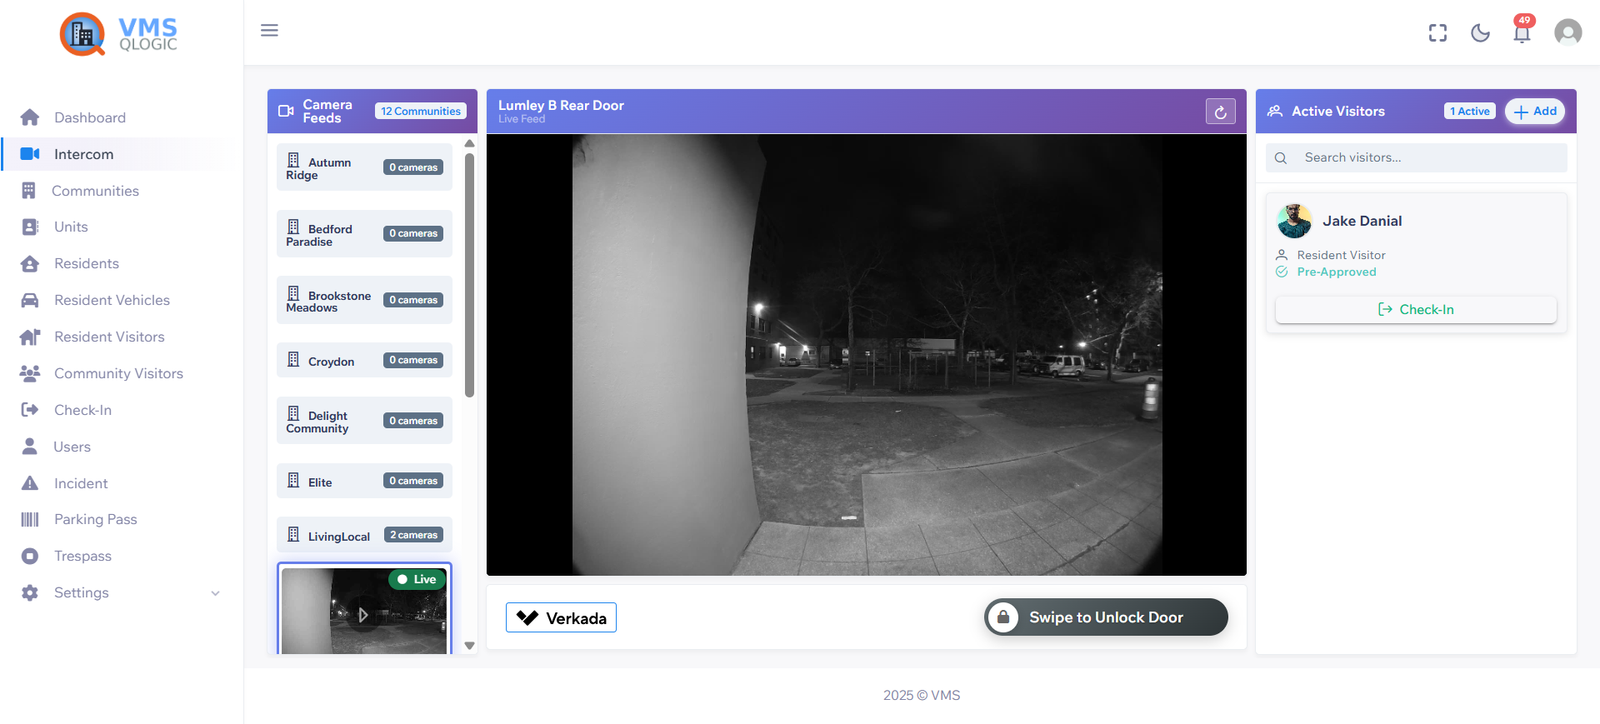Add a new active visitor
The width and height of the screenshot is (1600, 724).
point(1534,111)
